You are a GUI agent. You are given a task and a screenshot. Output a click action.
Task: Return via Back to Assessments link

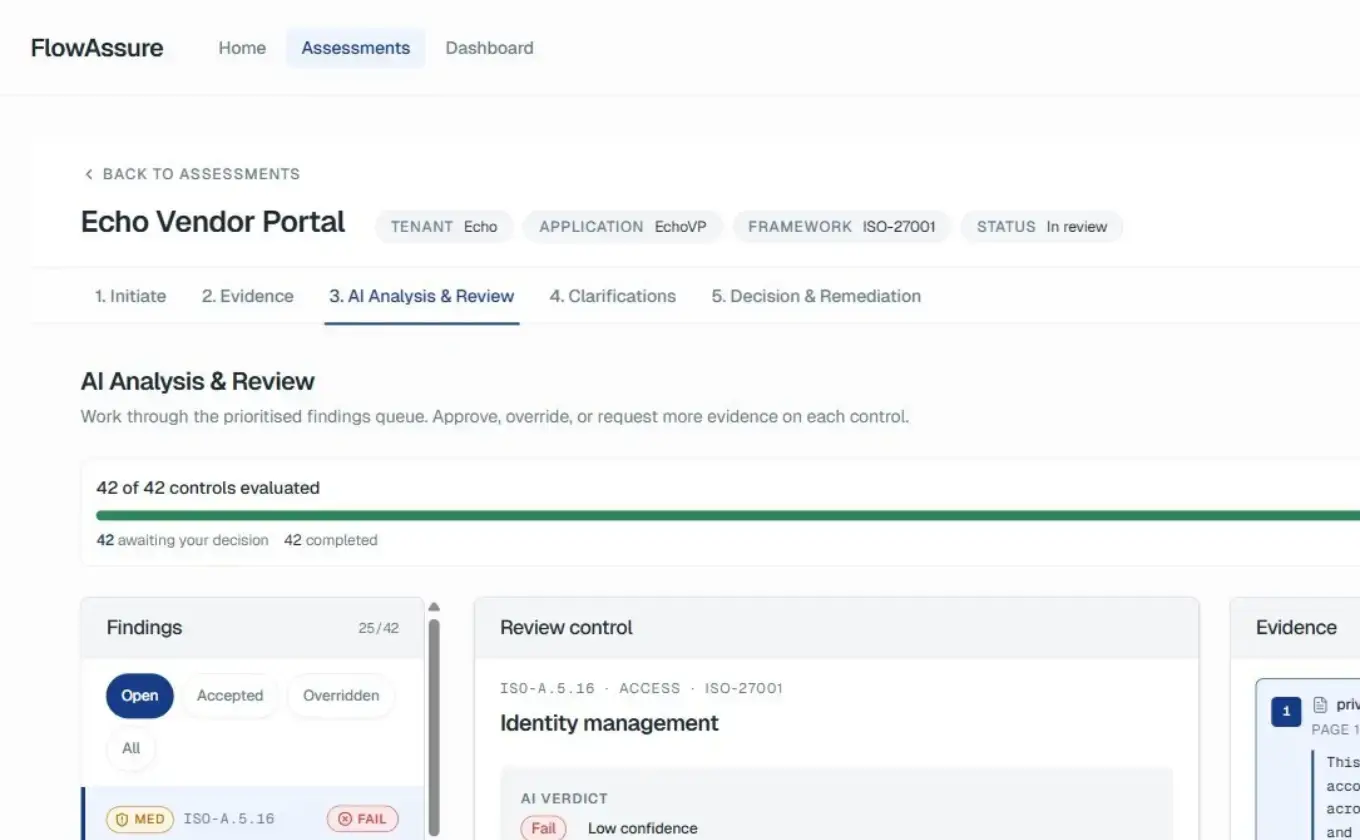click(192, 174)
